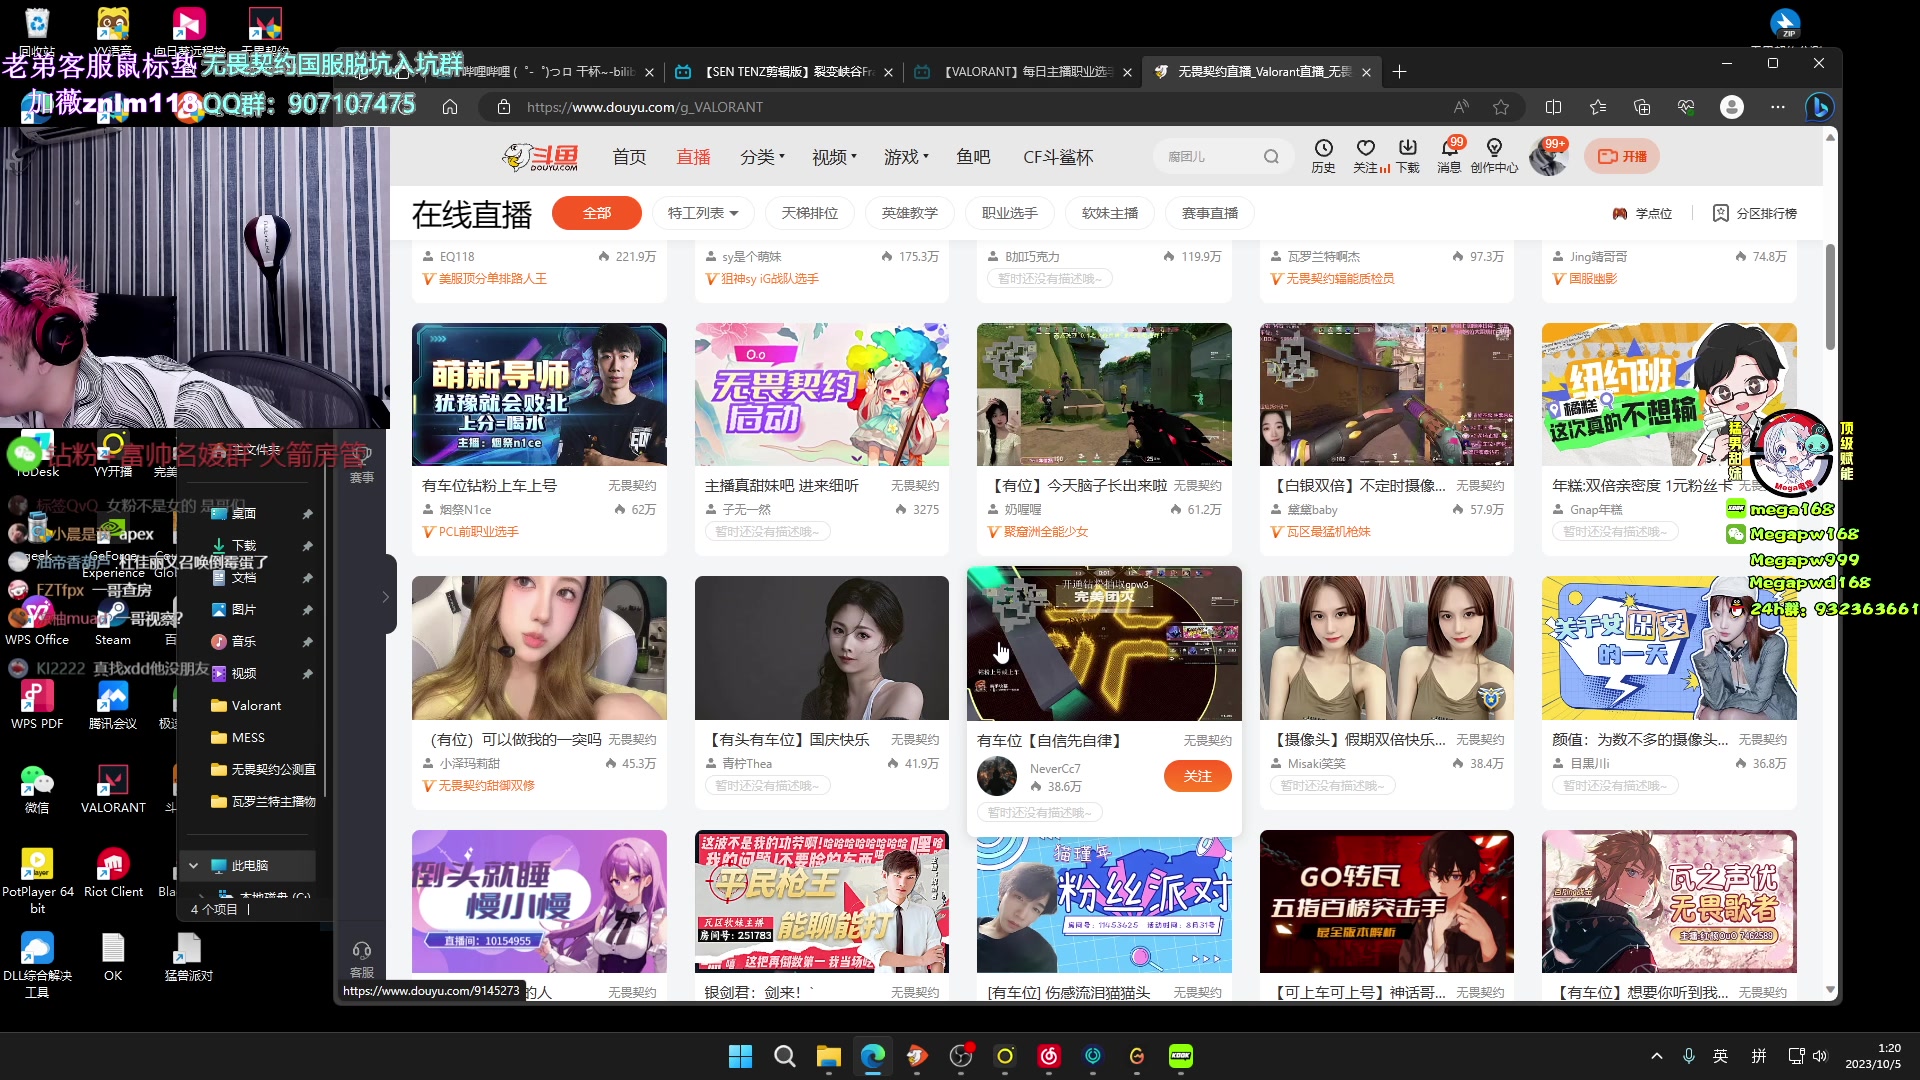Image resolution: width=1920 pixels, height=1080 pixels.
Task: Open taskbar search icon
Action: tap(785, 1056)
